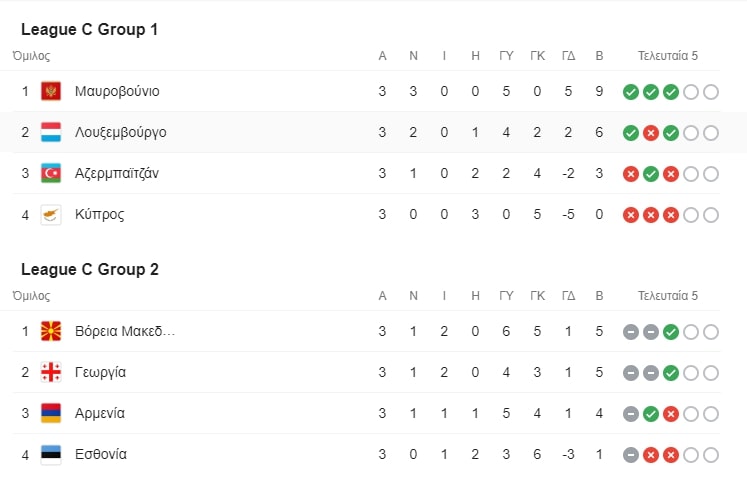Viewport: 747px width, 486px height.
Task: Click the Azerbaijan flag icon
Action: coord(51,174)
